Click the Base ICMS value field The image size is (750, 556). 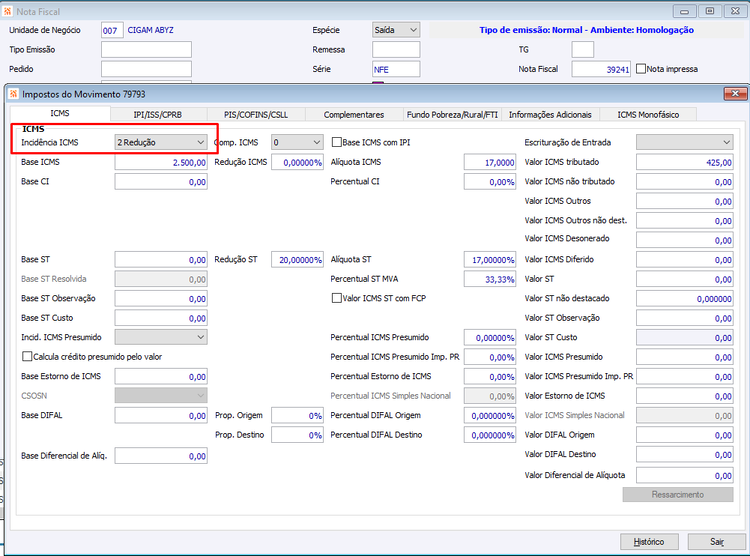161,162
